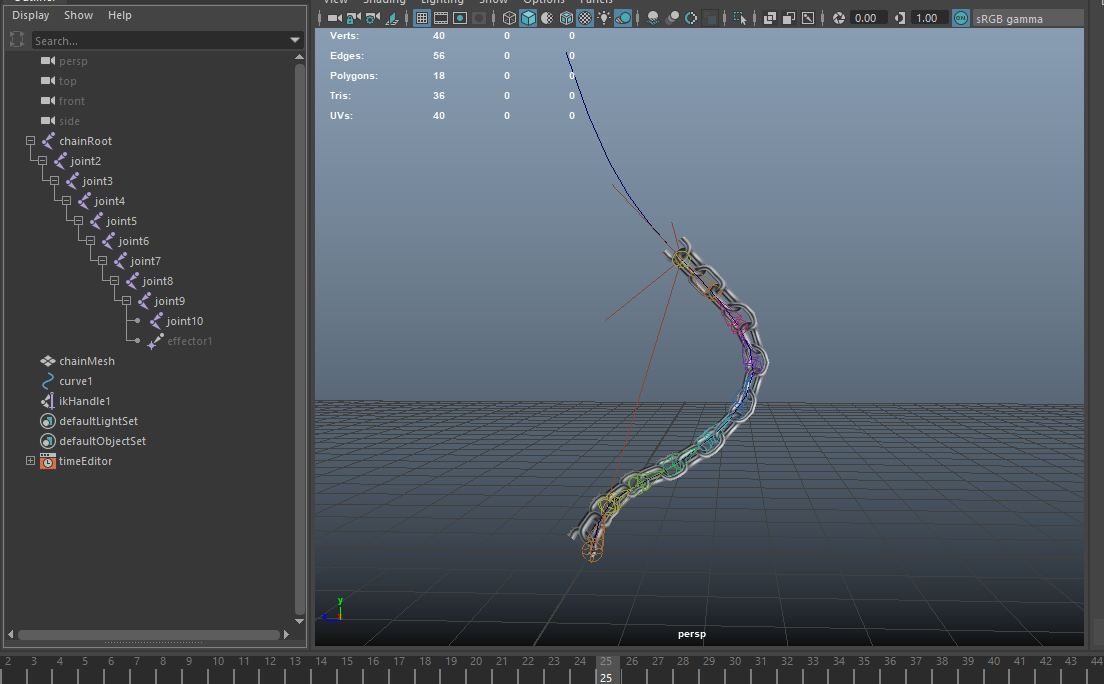Click the Verts row in heads-up display
This screenshot has width=1104, height=684.
click(x=452, y=36)
